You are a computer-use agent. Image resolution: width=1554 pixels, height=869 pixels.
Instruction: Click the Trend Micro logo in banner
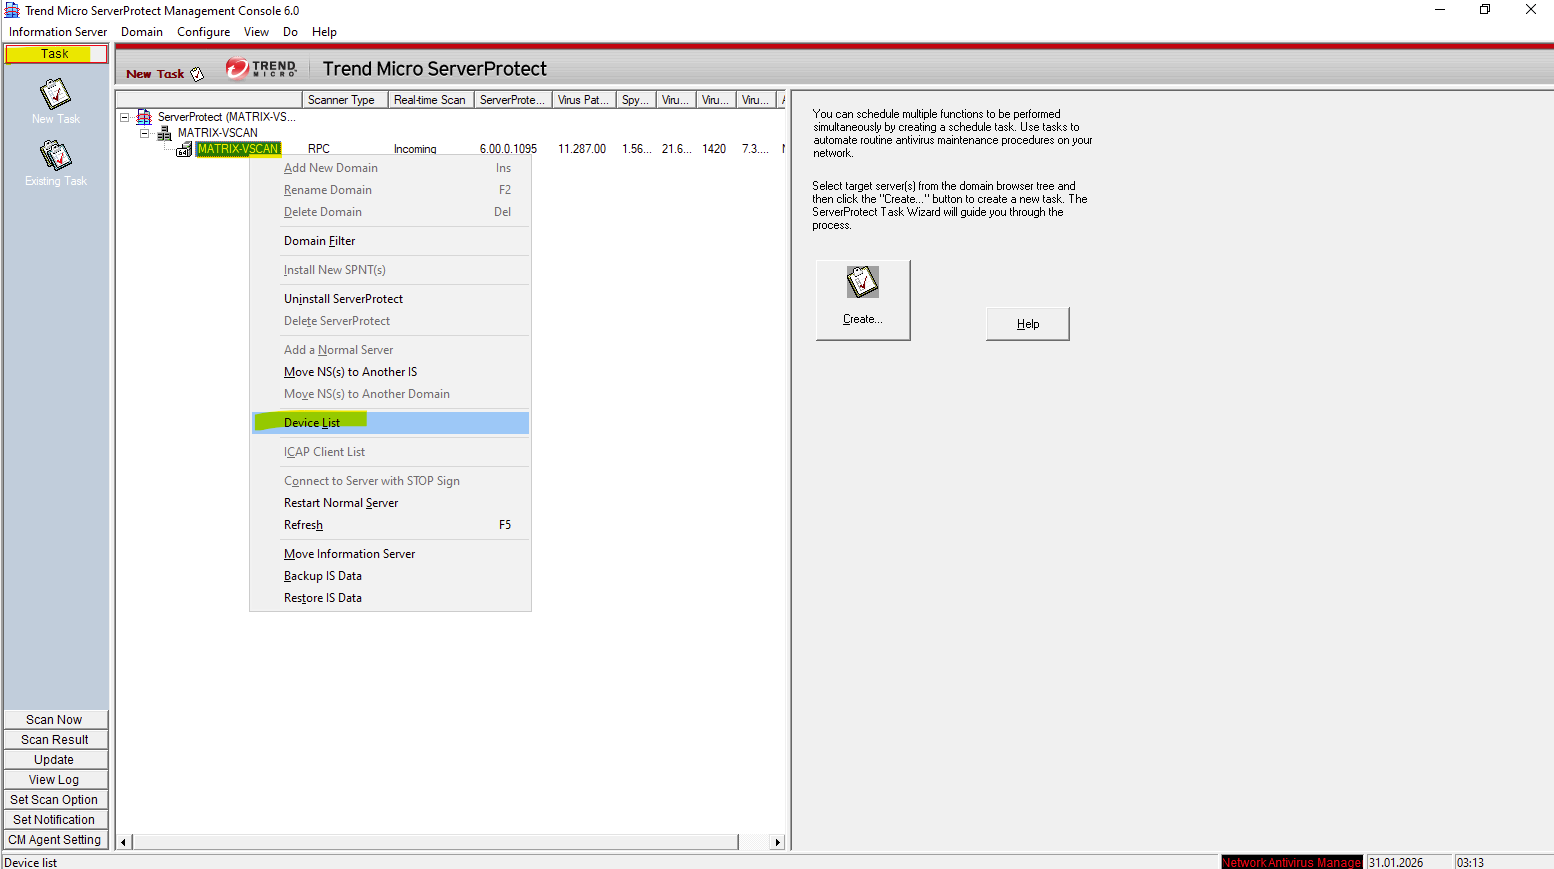tap(261, 68)
